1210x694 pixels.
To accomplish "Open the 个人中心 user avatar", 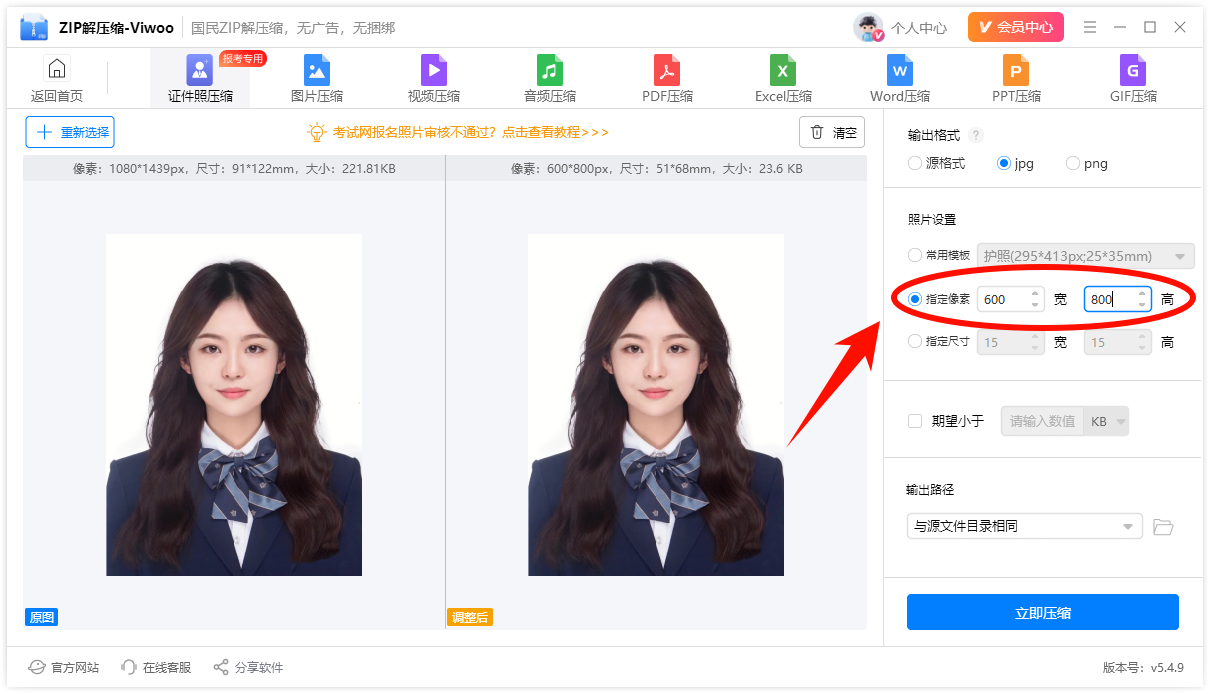I will [868, 28].
